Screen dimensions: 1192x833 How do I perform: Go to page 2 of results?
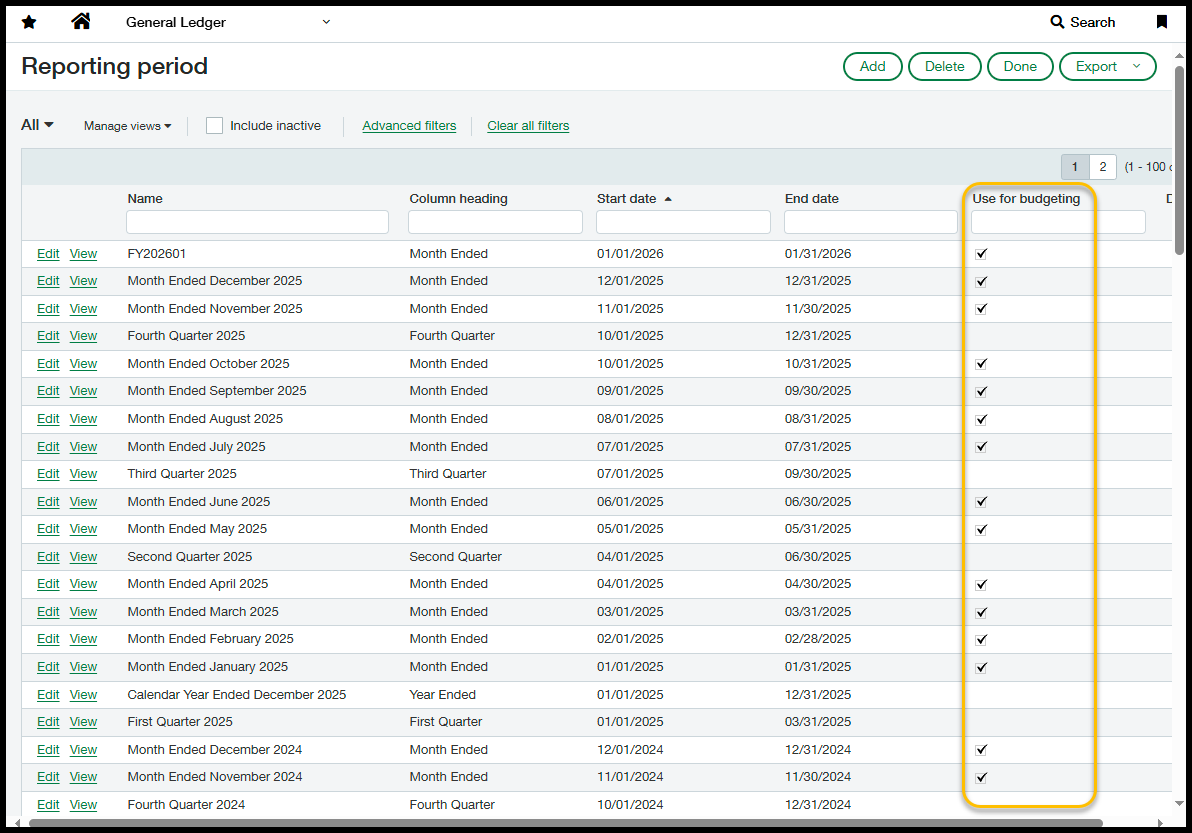pyautogui.click(x=1102, y=167)
